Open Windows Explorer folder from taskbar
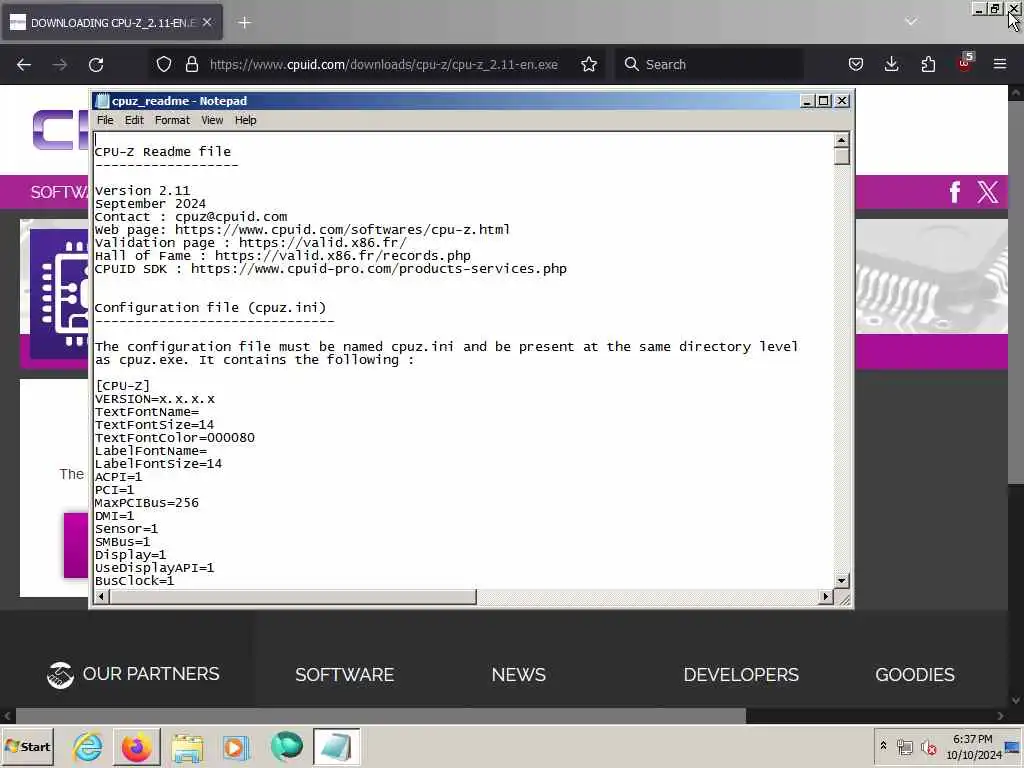 coord(187,746)
